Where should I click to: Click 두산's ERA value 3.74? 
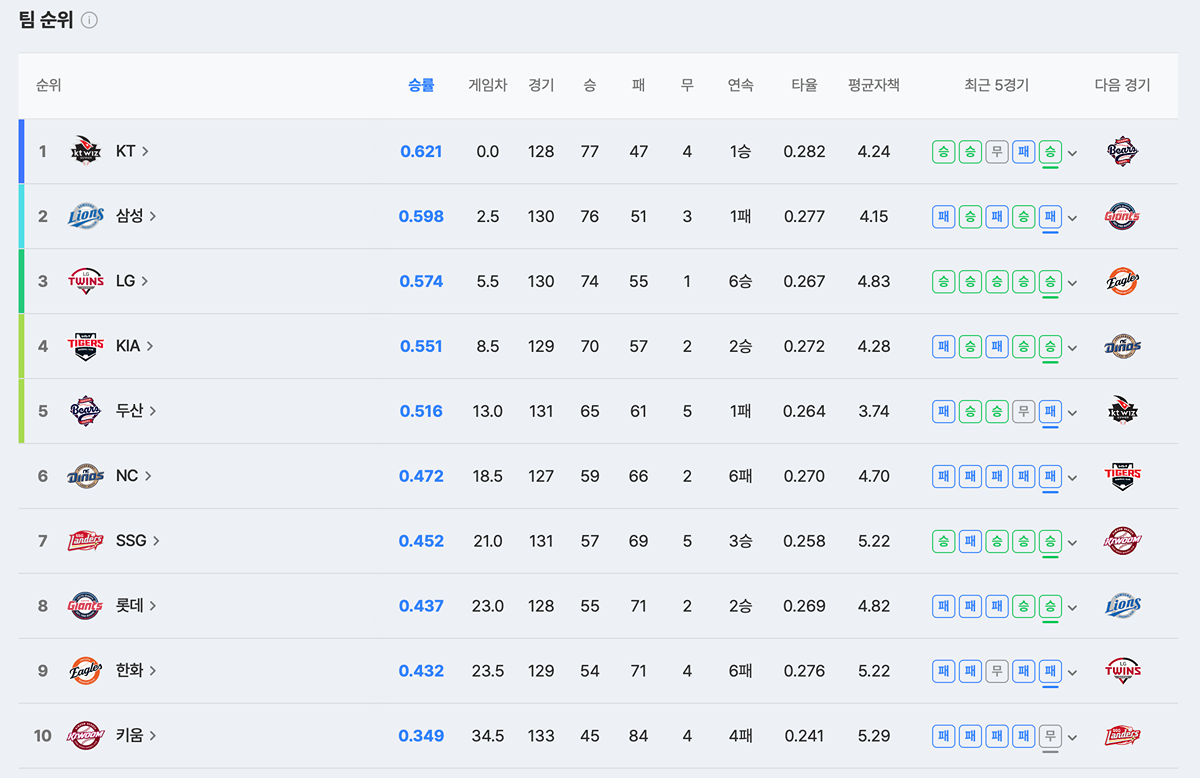pos(874,411)
